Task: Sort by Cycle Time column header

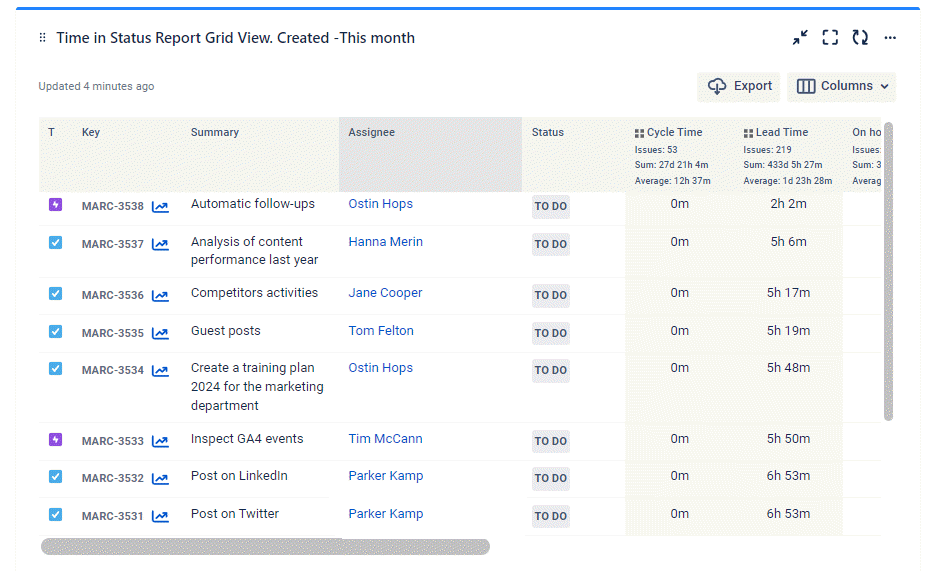Action: coord(674,133)
